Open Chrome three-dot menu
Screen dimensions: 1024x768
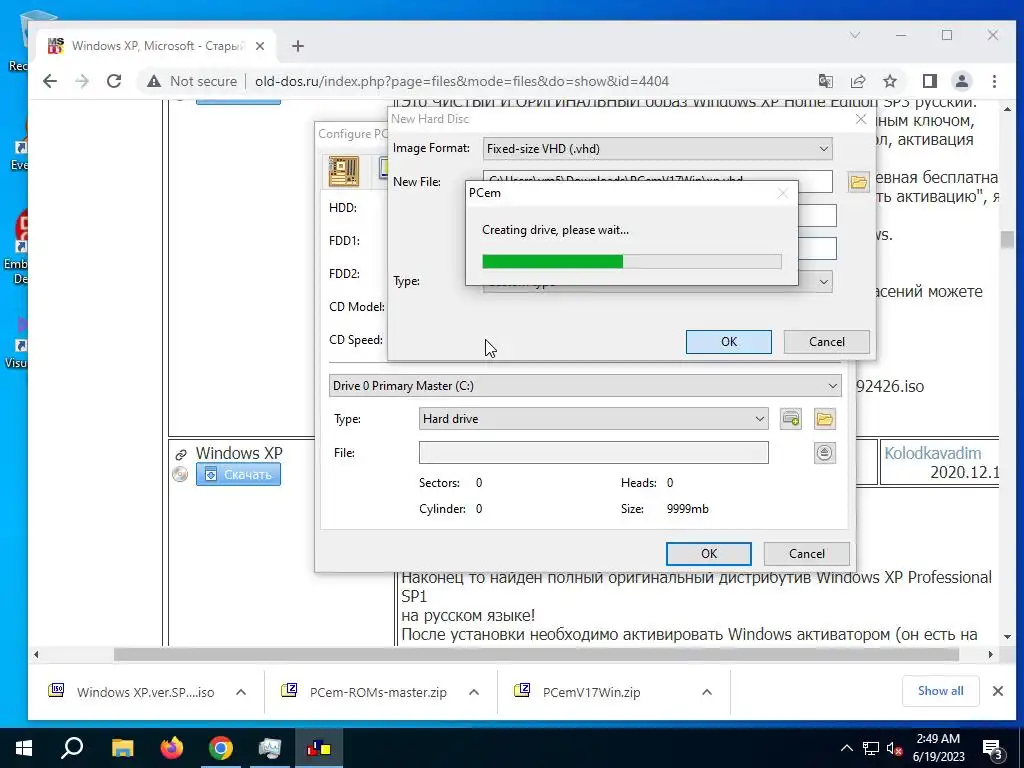pos(994,81)
